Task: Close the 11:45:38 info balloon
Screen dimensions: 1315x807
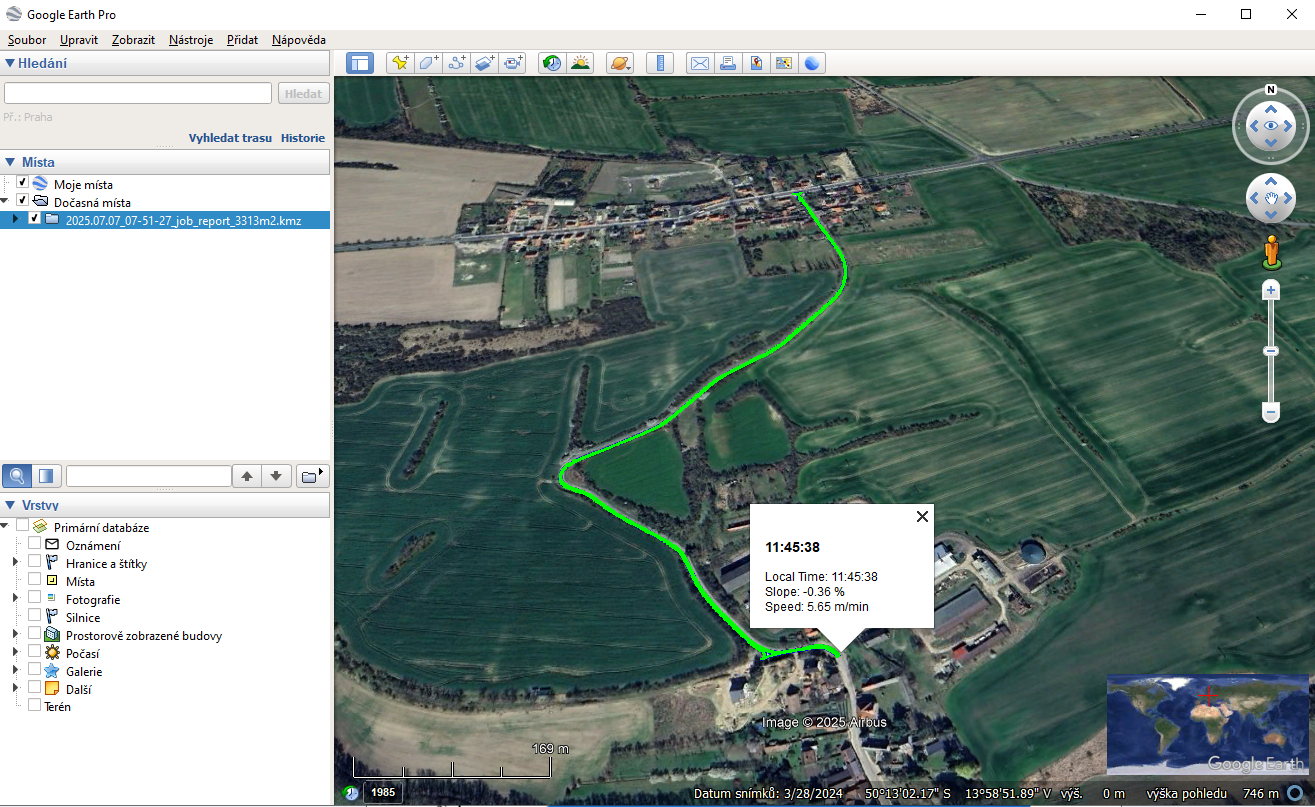Action: click(x=922, y=516)
